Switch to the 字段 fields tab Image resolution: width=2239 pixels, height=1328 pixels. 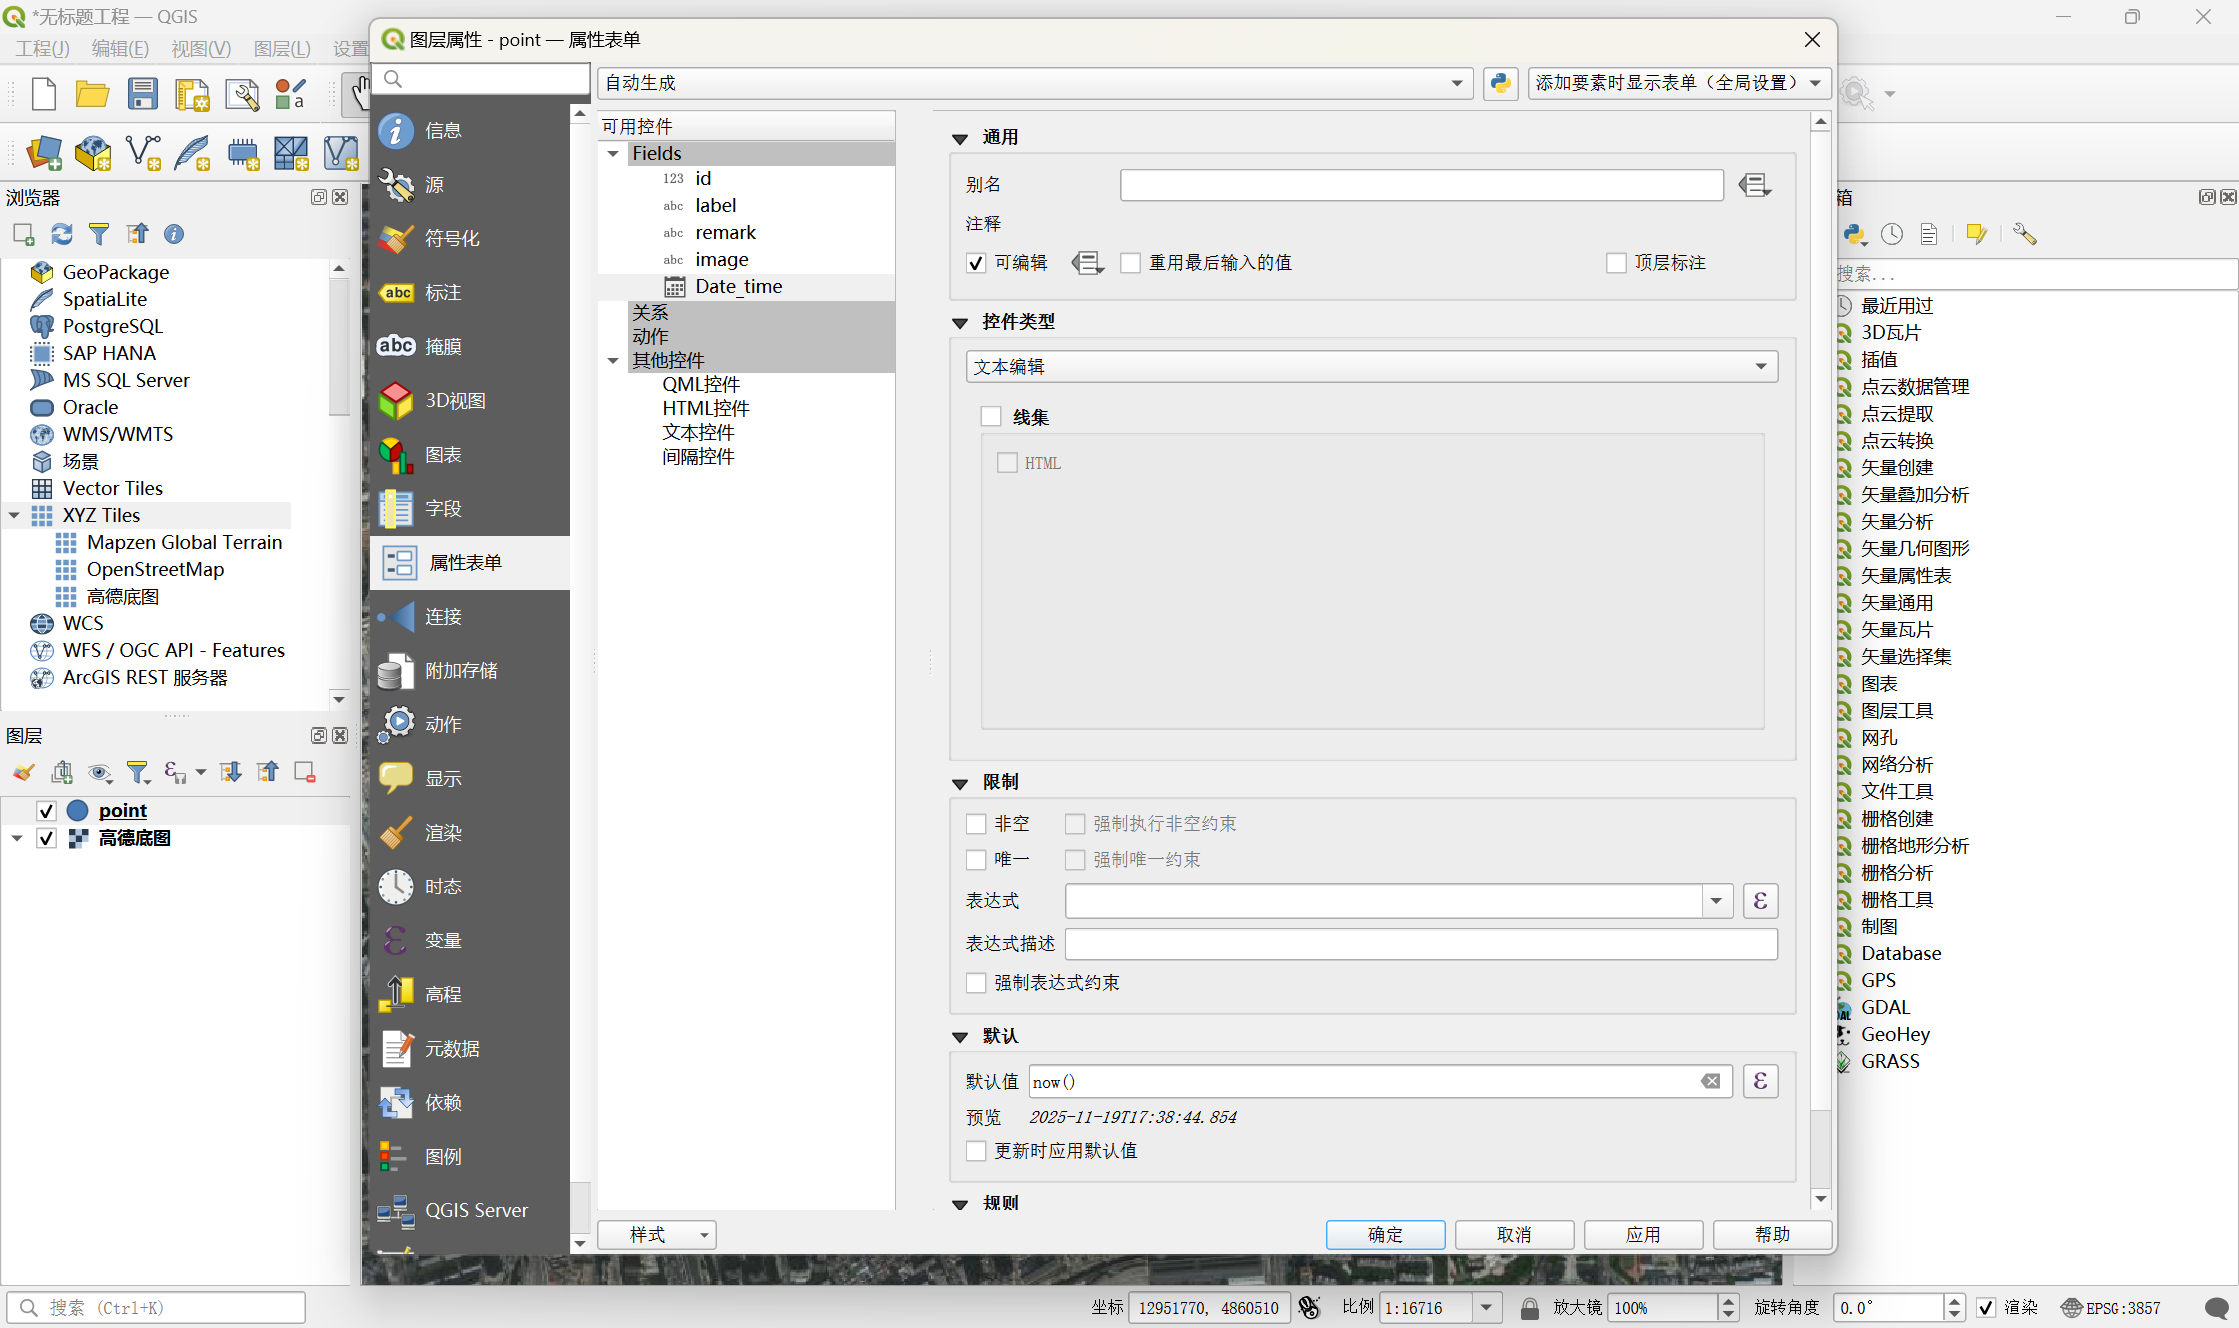(442, 508)
